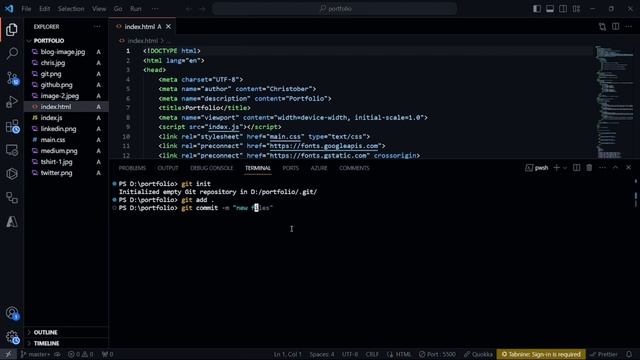
Task: Open the Azure view in activity bar
Action: (12, 222)
